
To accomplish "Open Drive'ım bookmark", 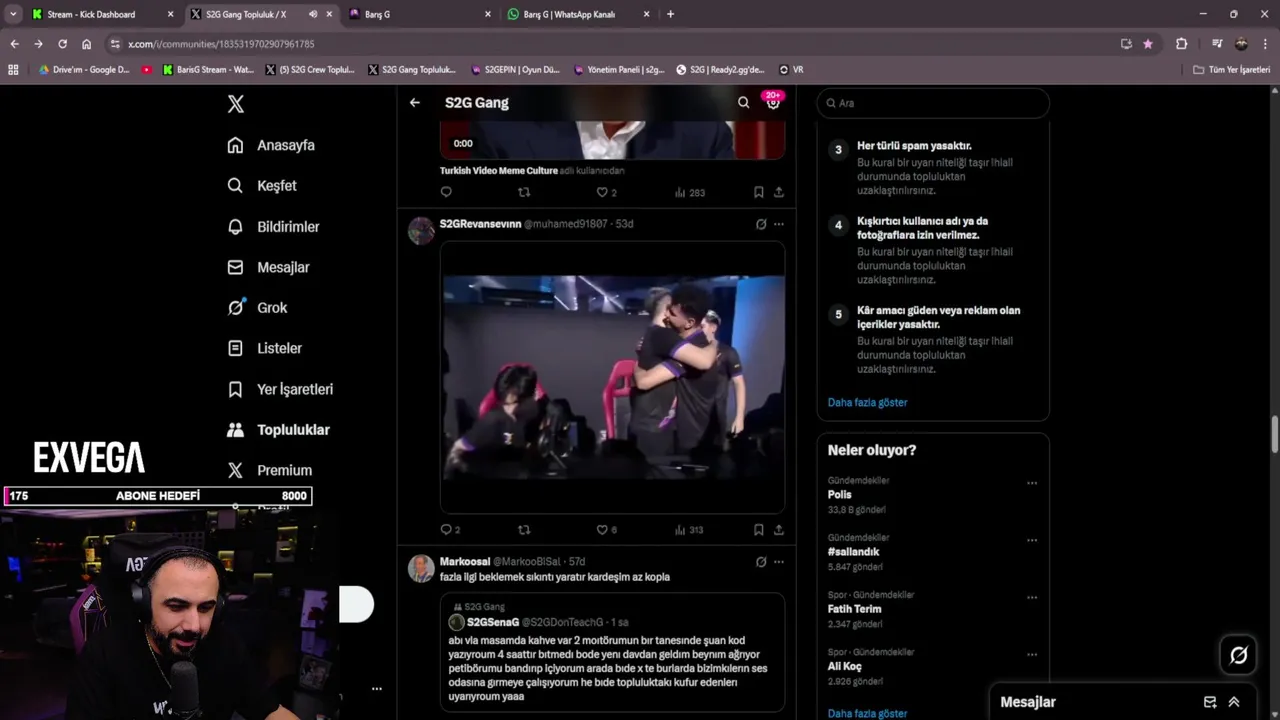I will point(84,70).
